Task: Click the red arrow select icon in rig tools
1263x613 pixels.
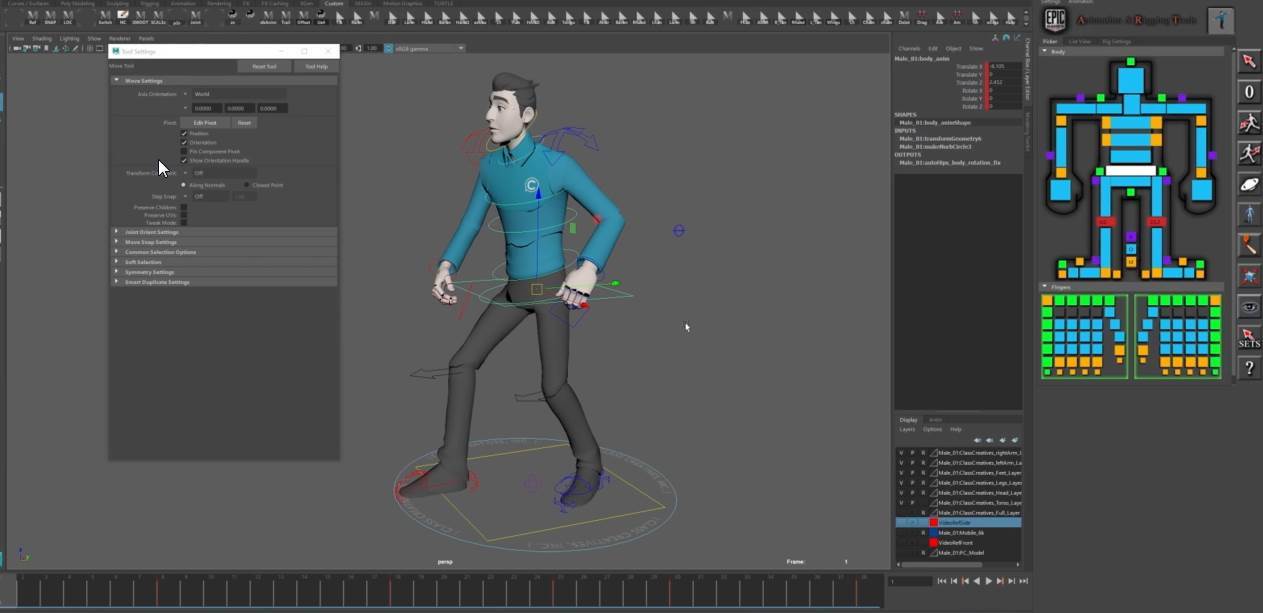Action: pos(1249,62)
